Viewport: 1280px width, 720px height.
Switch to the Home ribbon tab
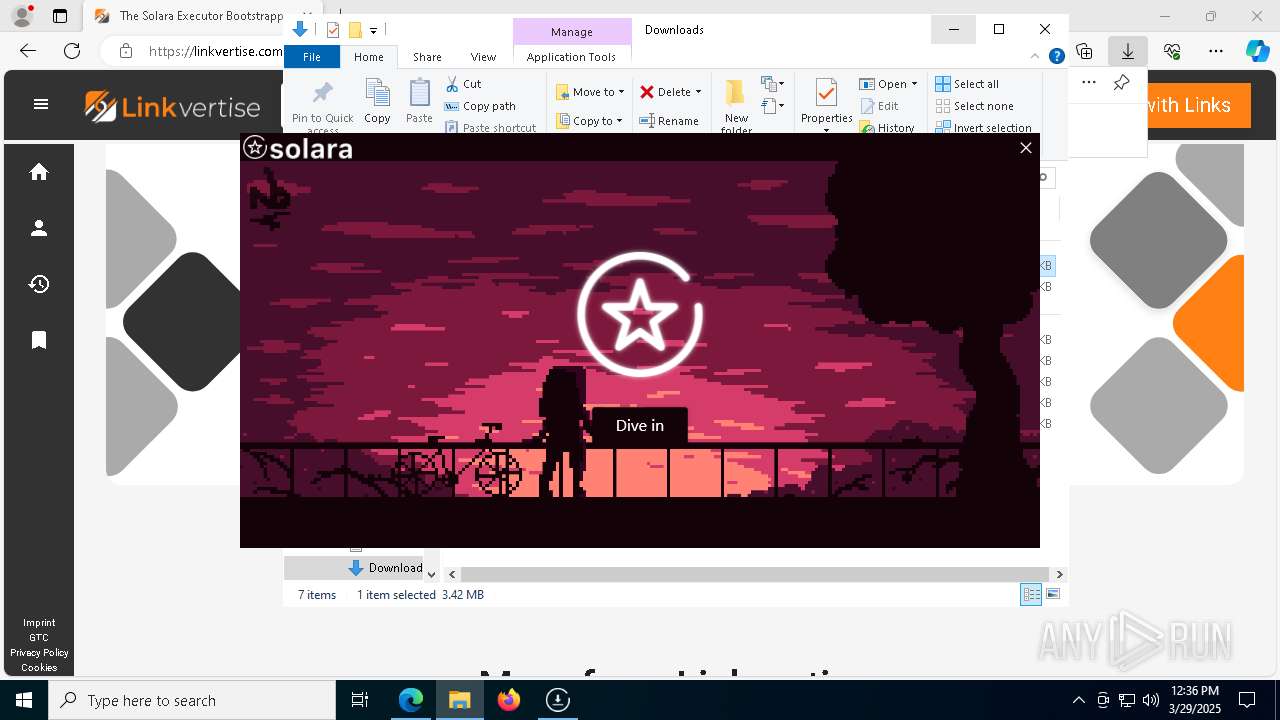[368, 57]
